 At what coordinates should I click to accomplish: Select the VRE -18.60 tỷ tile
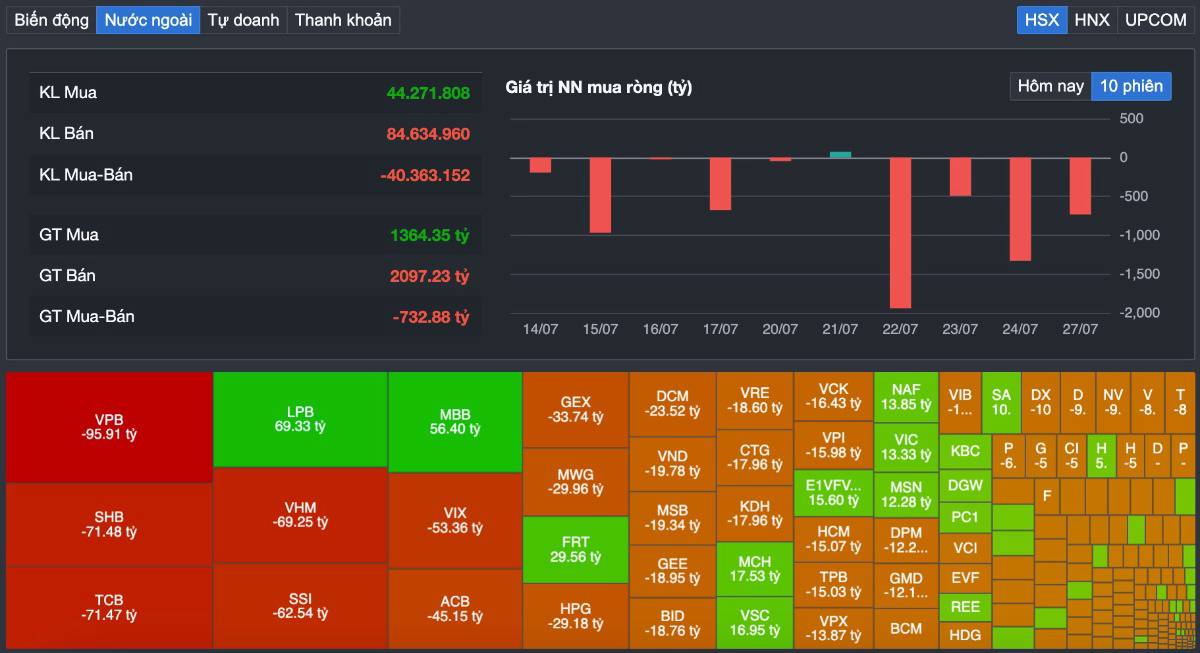(755, 400)
